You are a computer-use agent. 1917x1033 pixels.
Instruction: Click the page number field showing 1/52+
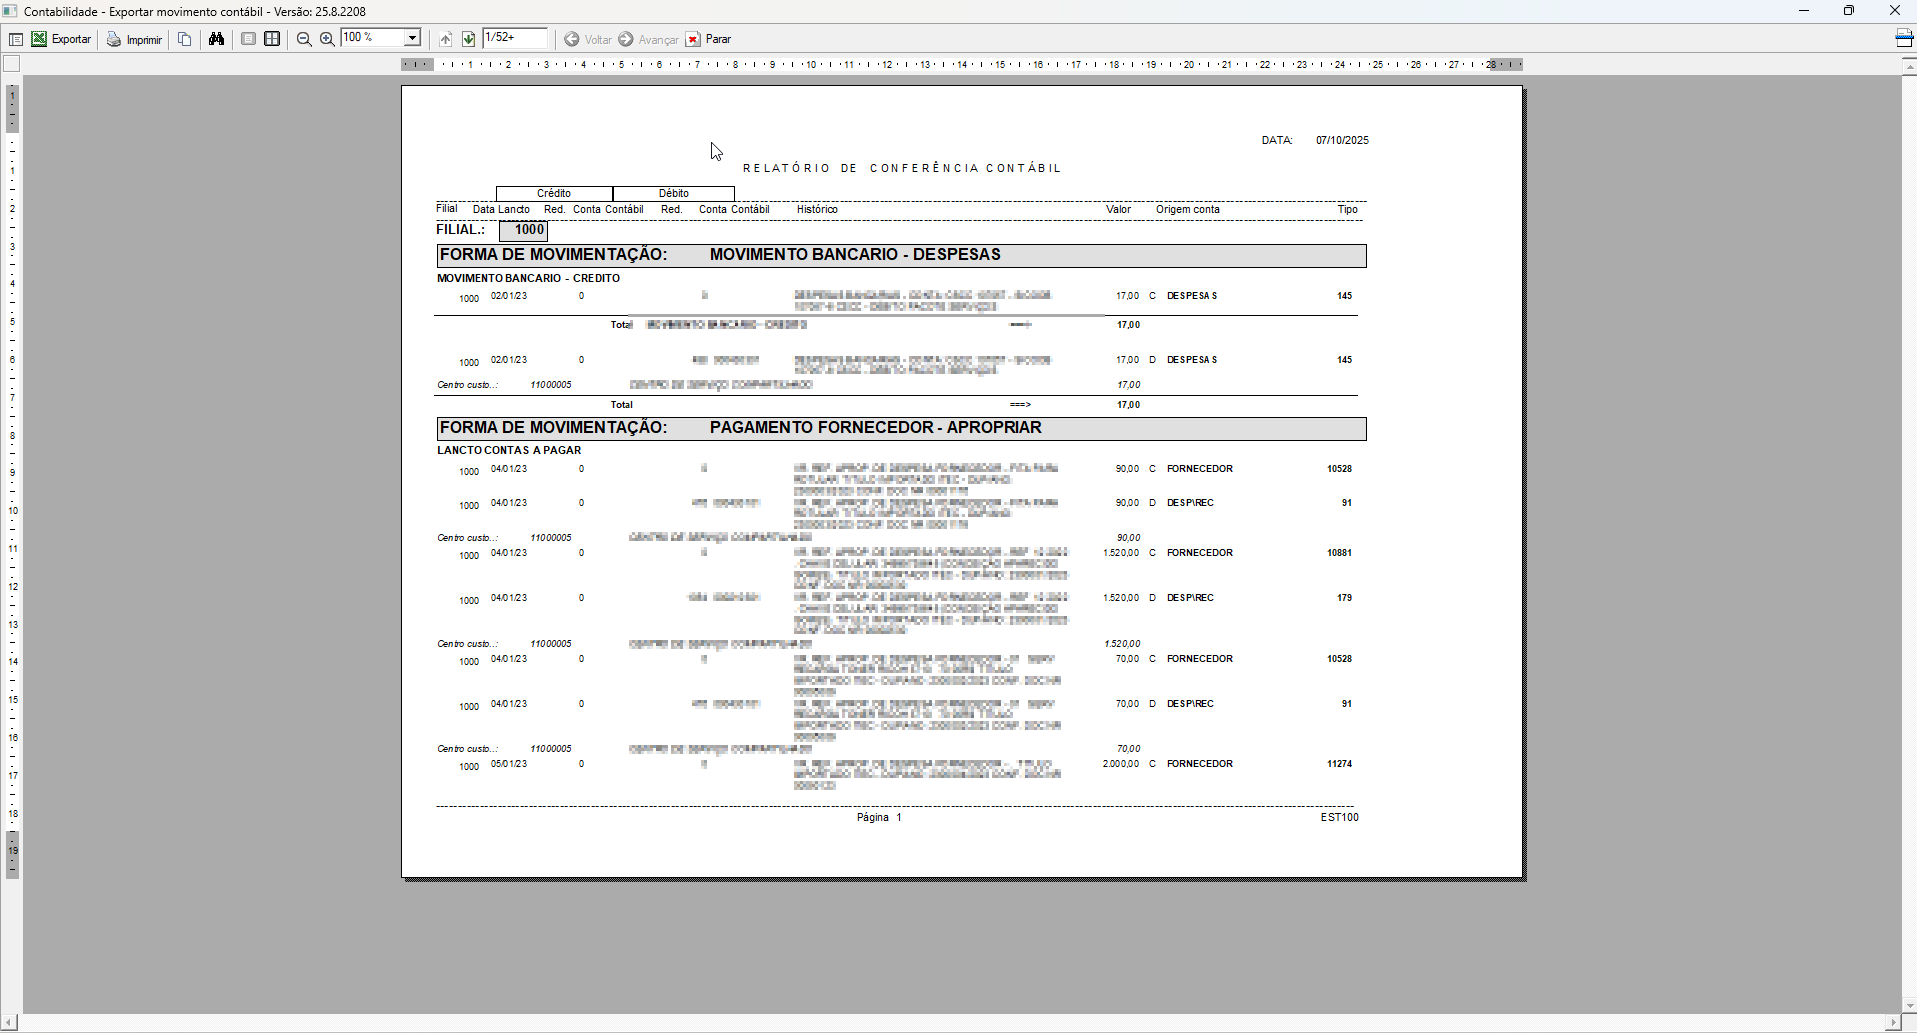(515, 38)
